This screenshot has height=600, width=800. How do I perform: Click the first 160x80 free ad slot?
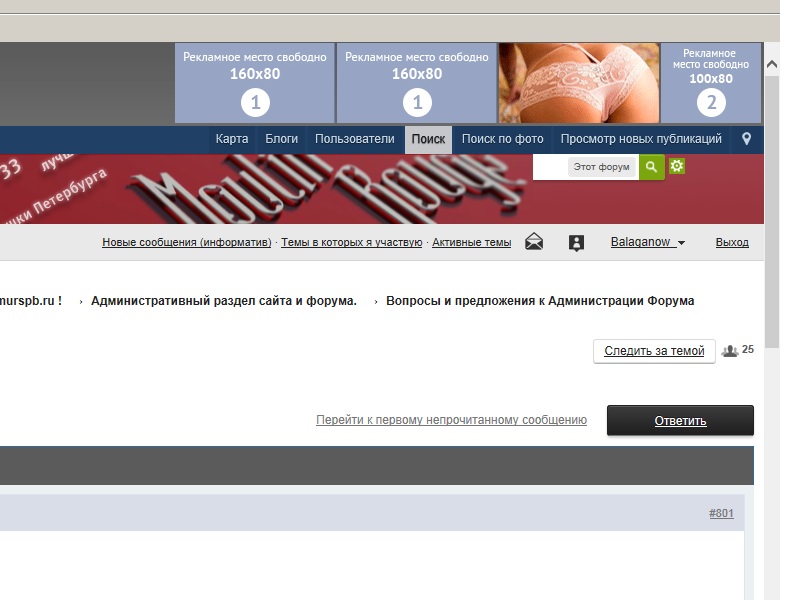pyautogui.click(x=255, y=83)
